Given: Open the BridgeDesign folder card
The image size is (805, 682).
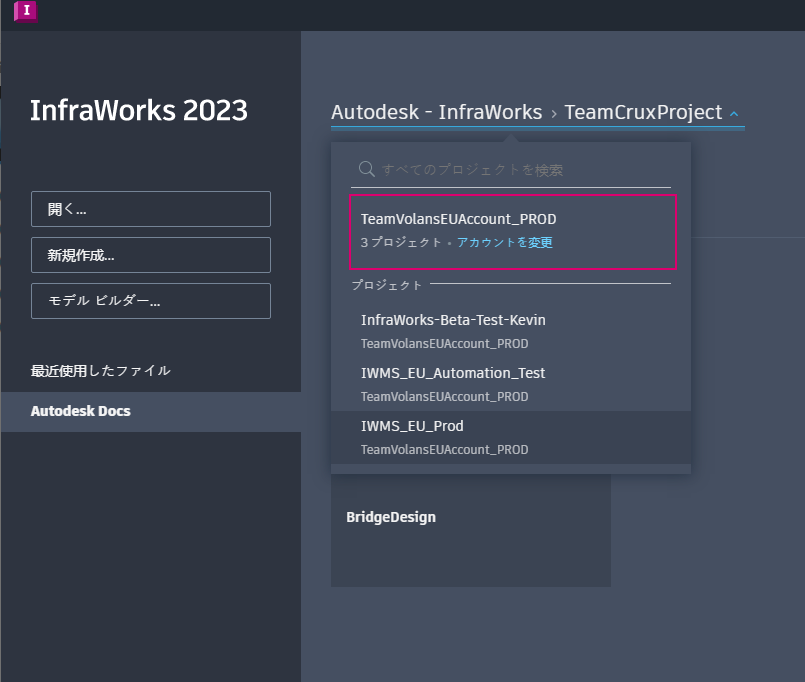Looking at the screenshot, I should 471,530.
